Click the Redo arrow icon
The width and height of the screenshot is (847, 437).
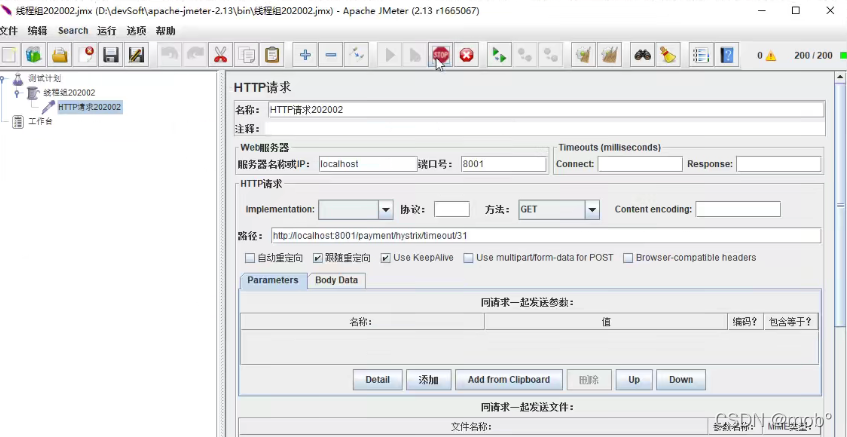(195, 55)
